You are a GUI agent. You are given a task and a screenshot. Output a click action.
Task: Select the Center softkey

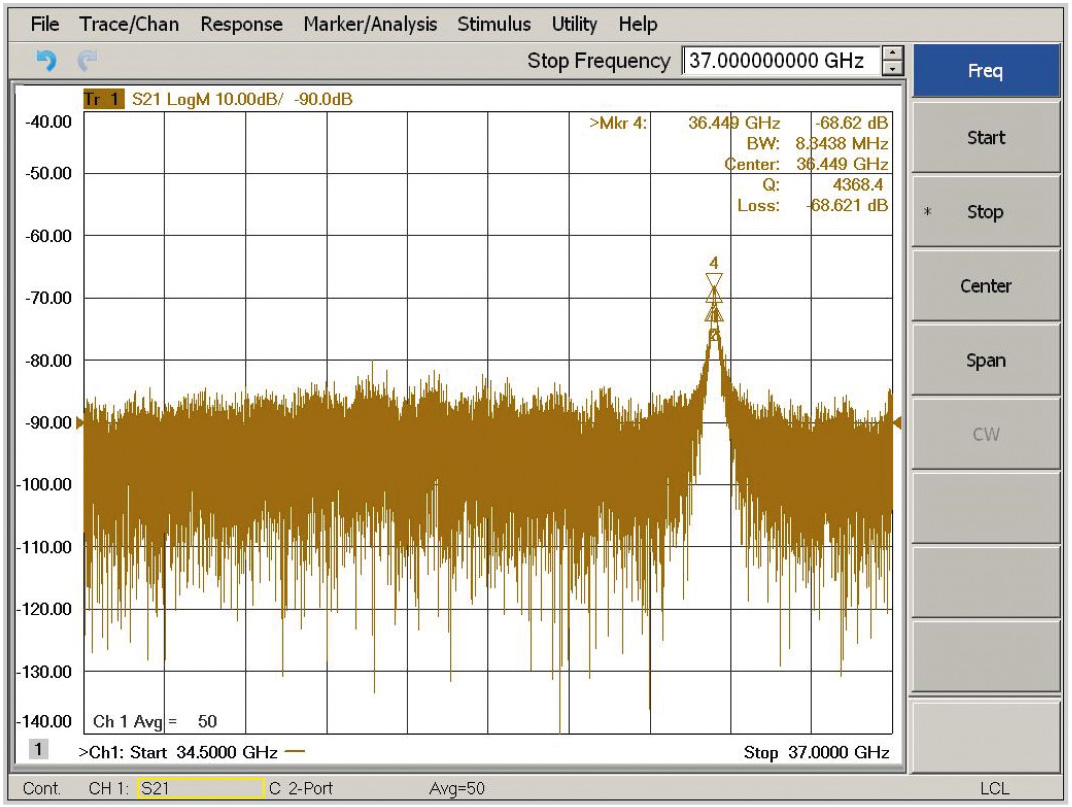[x=986, y=286]
